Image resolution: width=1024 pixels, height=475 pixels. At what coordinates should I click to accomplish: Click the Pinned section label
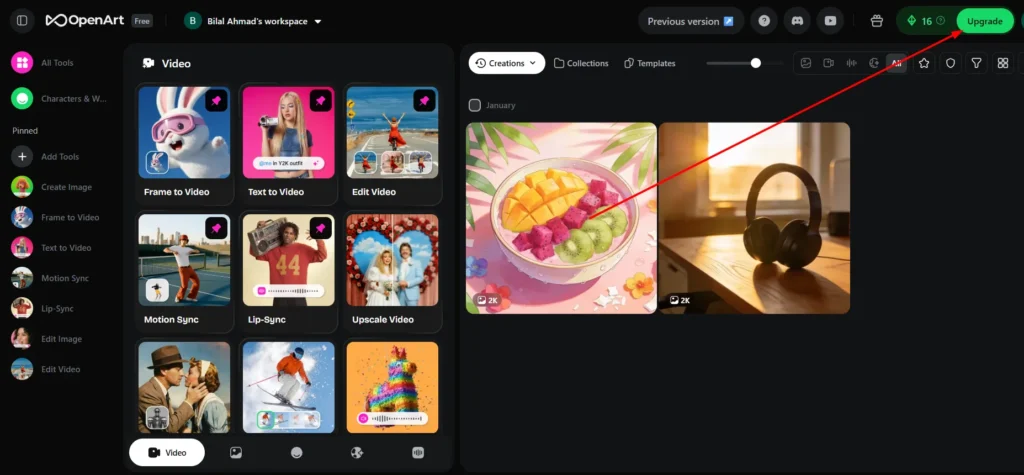pos(25,131)
